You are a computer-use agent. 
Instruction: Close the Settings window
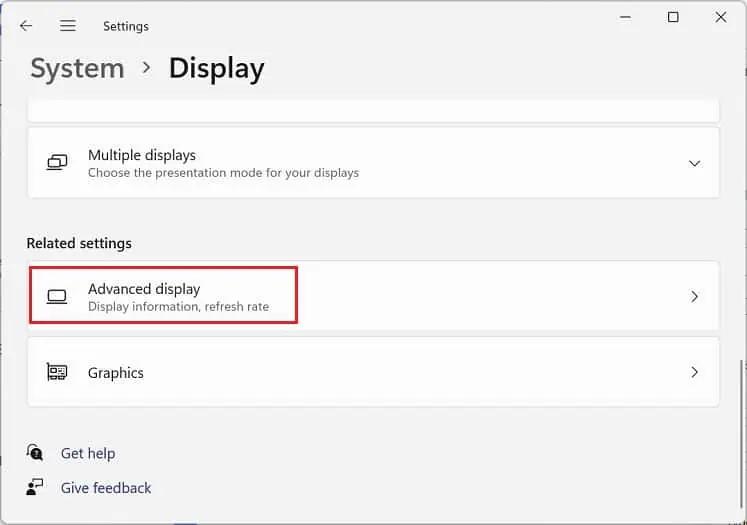(x=721, y=18)
